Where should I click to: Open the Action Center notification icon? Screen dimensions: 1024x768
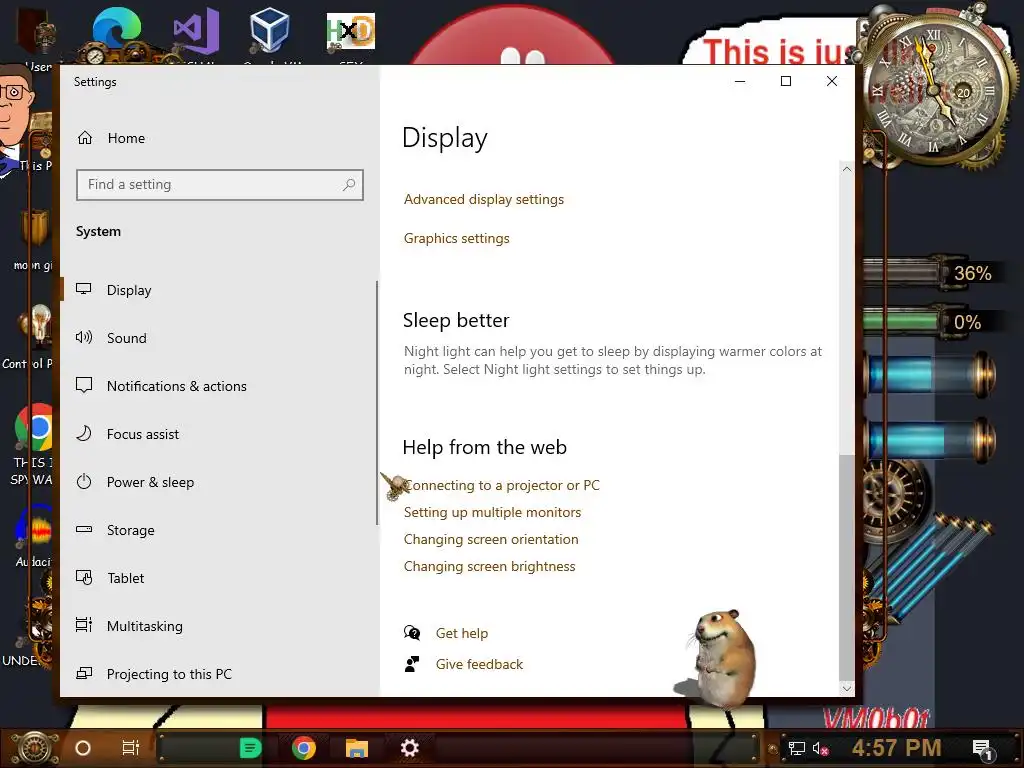tap(982, 748)
